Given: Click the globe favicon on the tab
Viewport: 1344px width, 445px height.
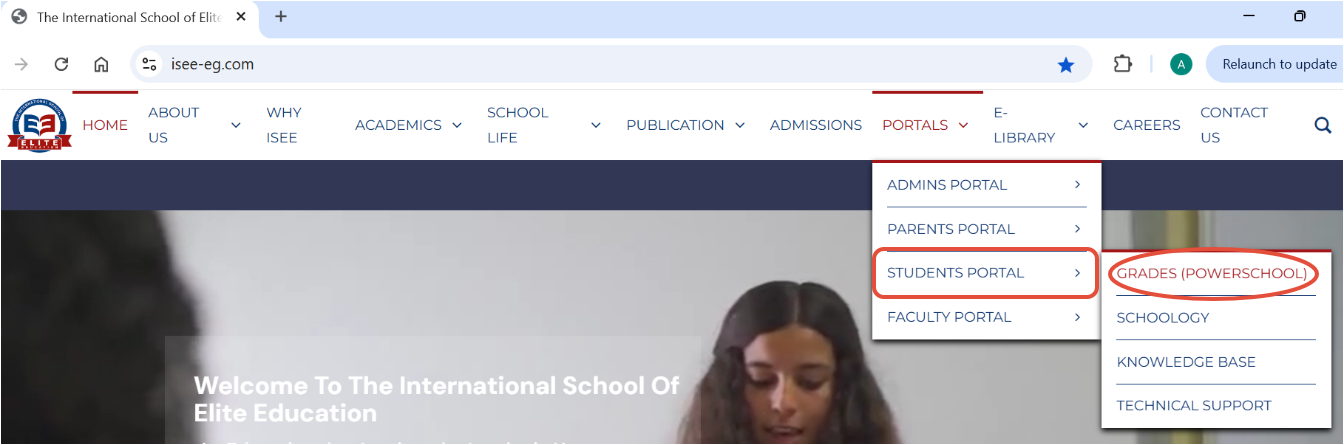Looking at the screenshot, I should coord(19,17).
